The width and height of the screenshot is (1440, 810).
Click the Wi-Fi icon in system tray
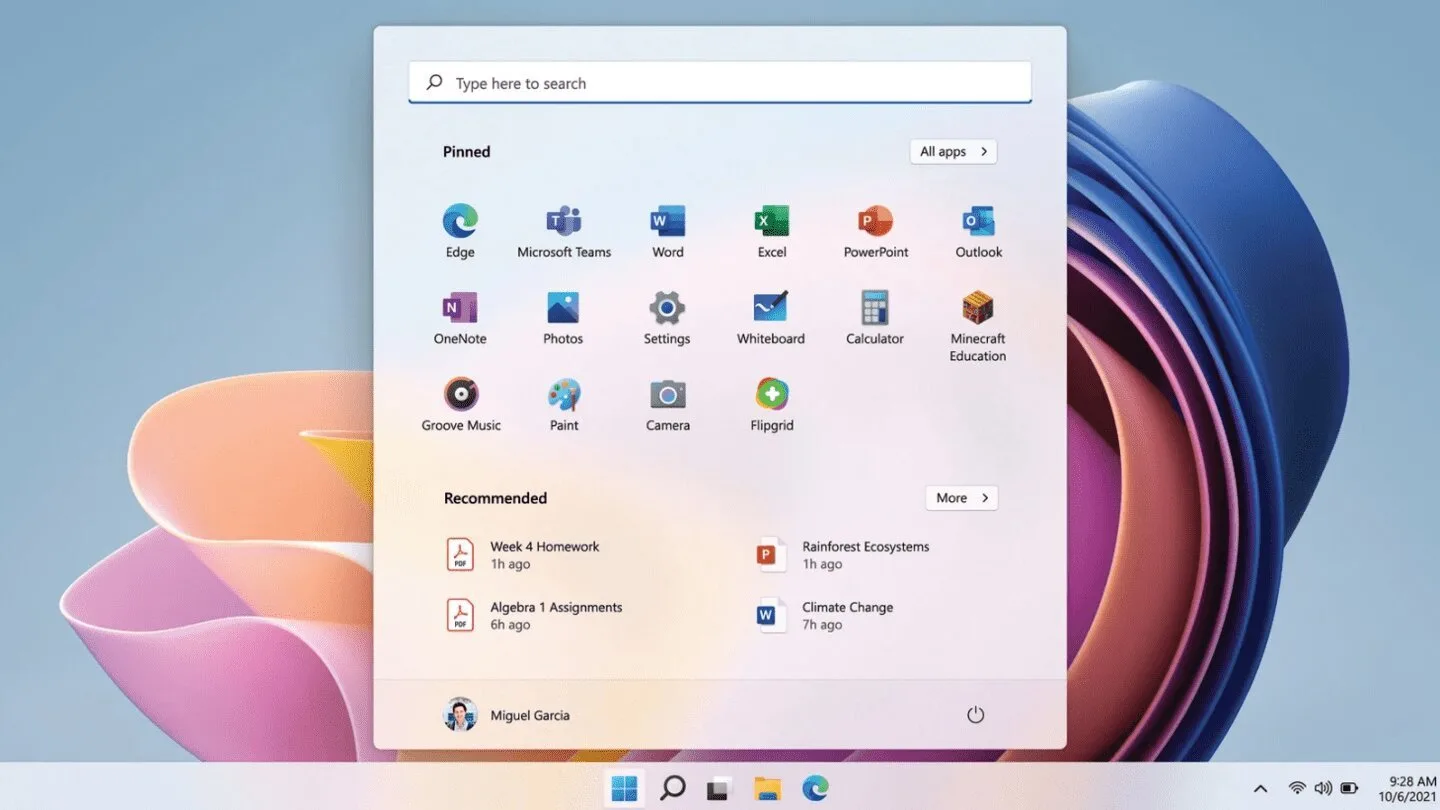coord(1297,788)
